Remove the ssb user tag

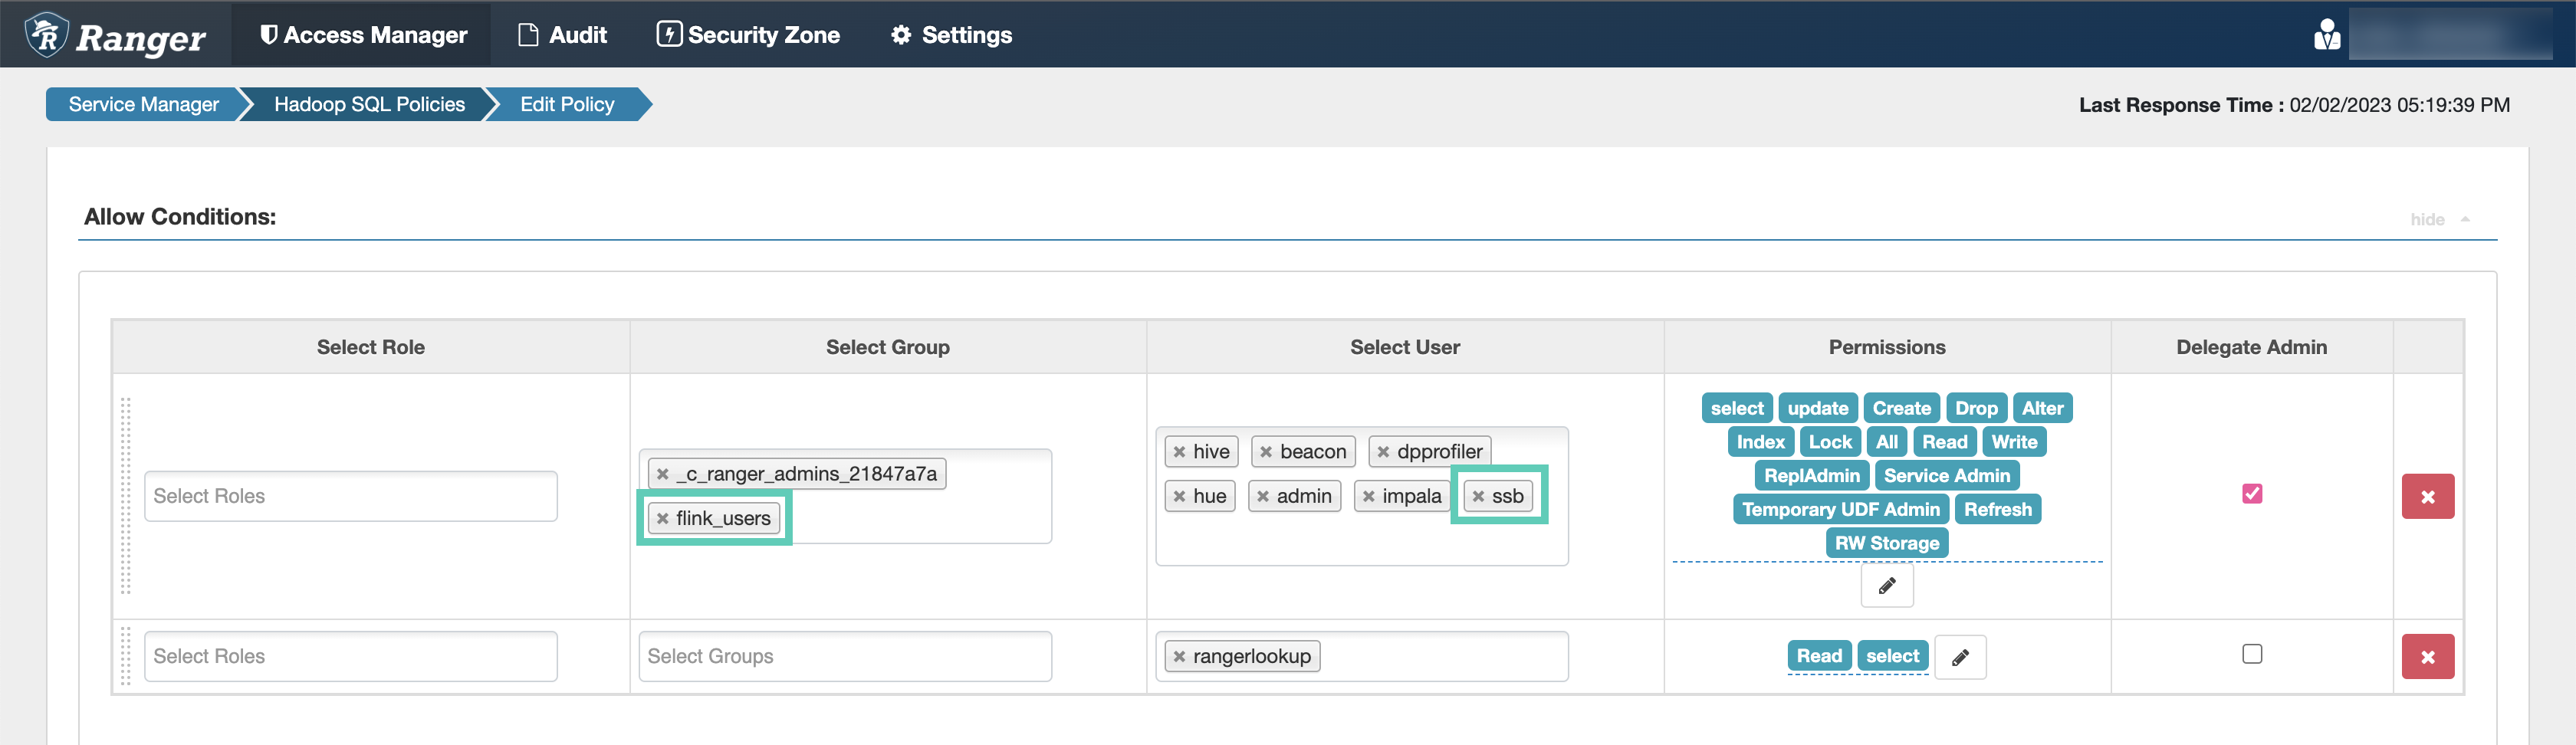[x=1478, y=497]
